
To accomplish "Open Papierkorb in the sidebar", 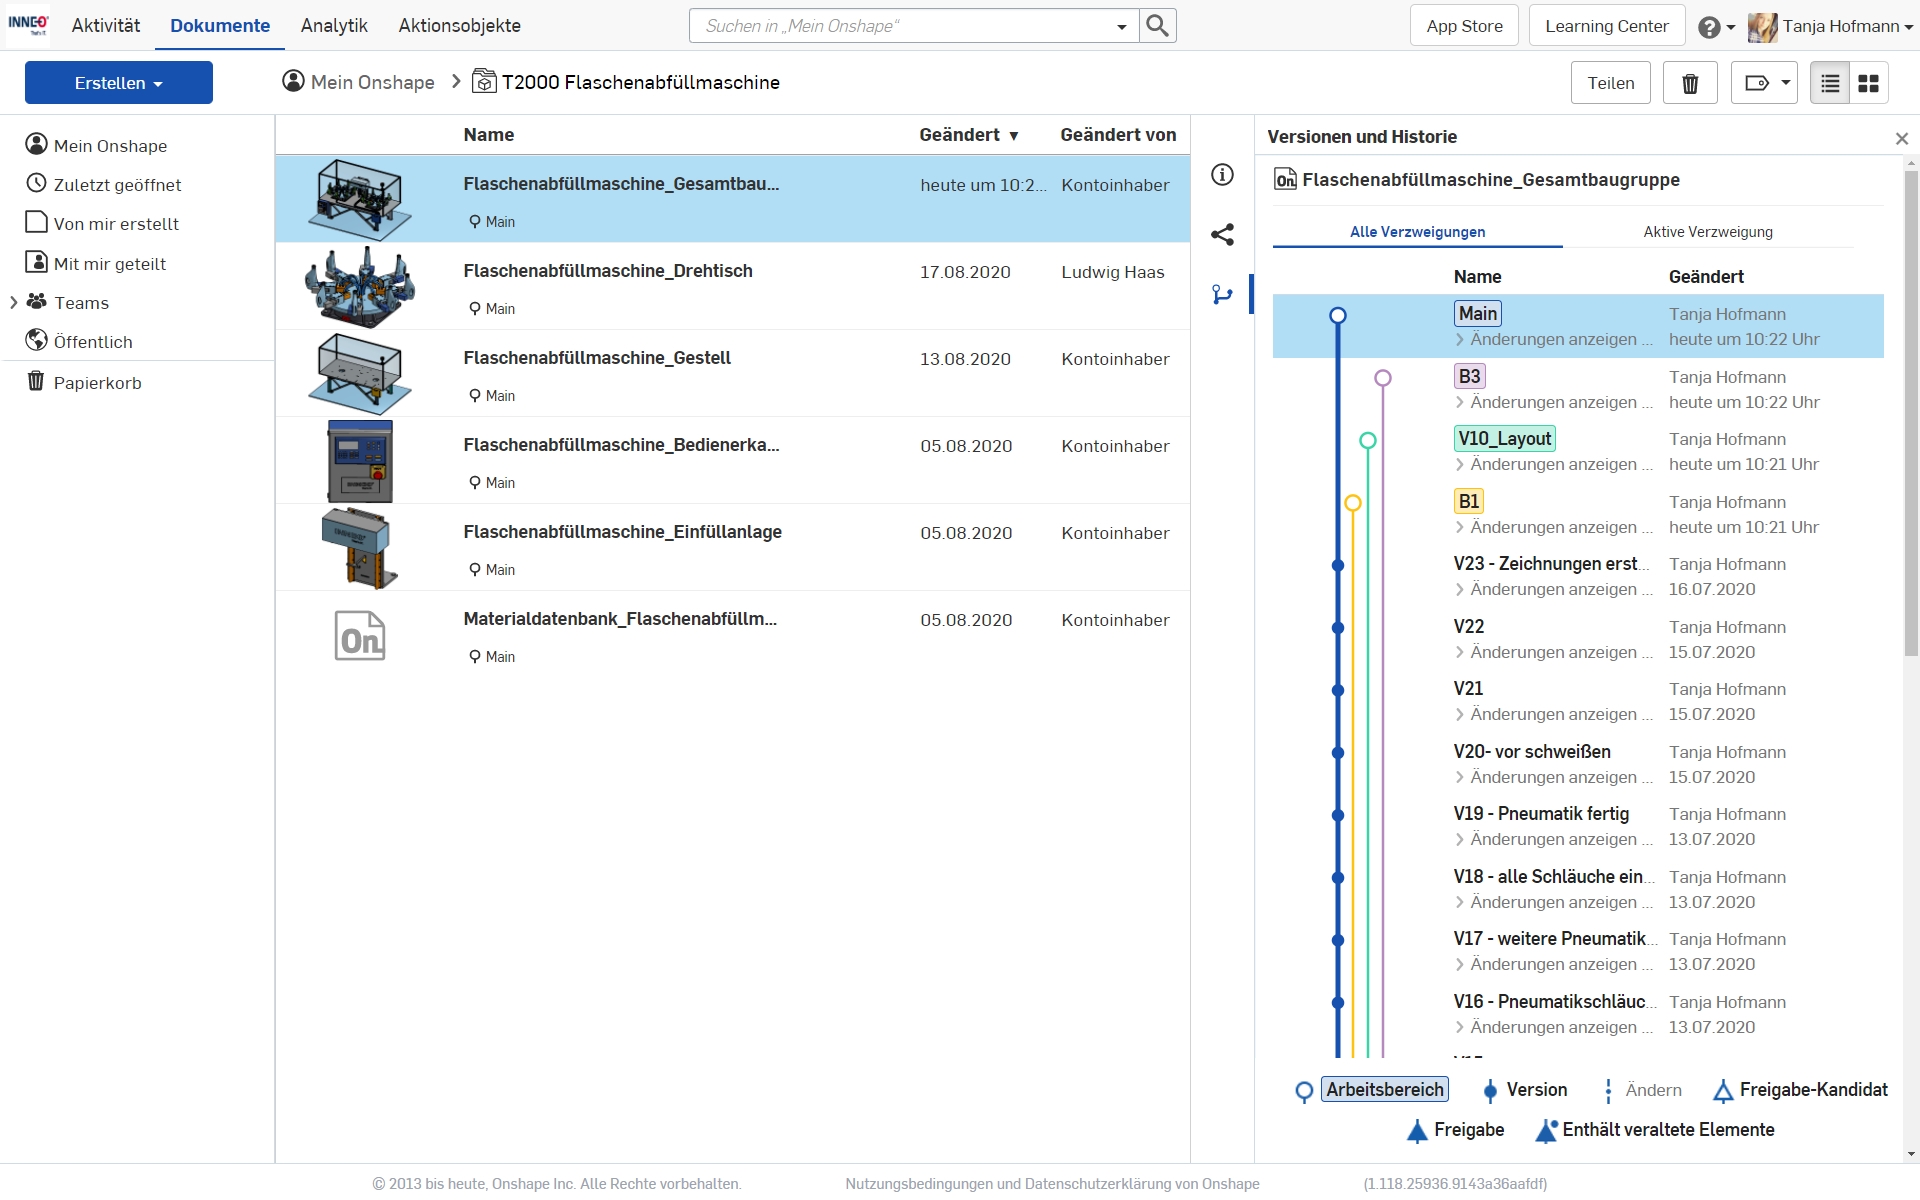I will click(x=97, y=383).
